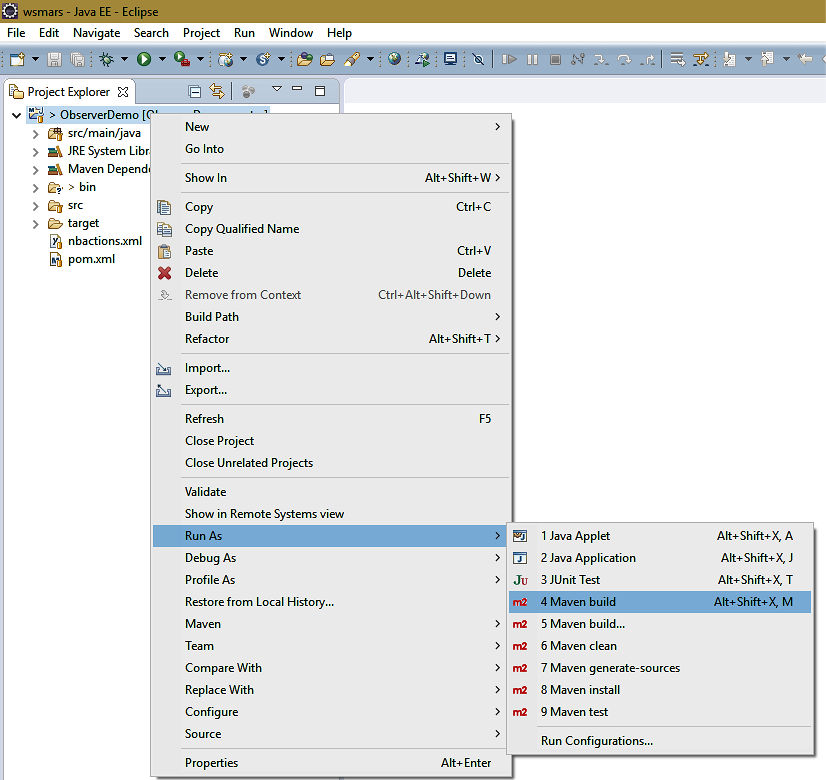
Task: Click the pom.xml file icon
Action: [x=57, y=259]
